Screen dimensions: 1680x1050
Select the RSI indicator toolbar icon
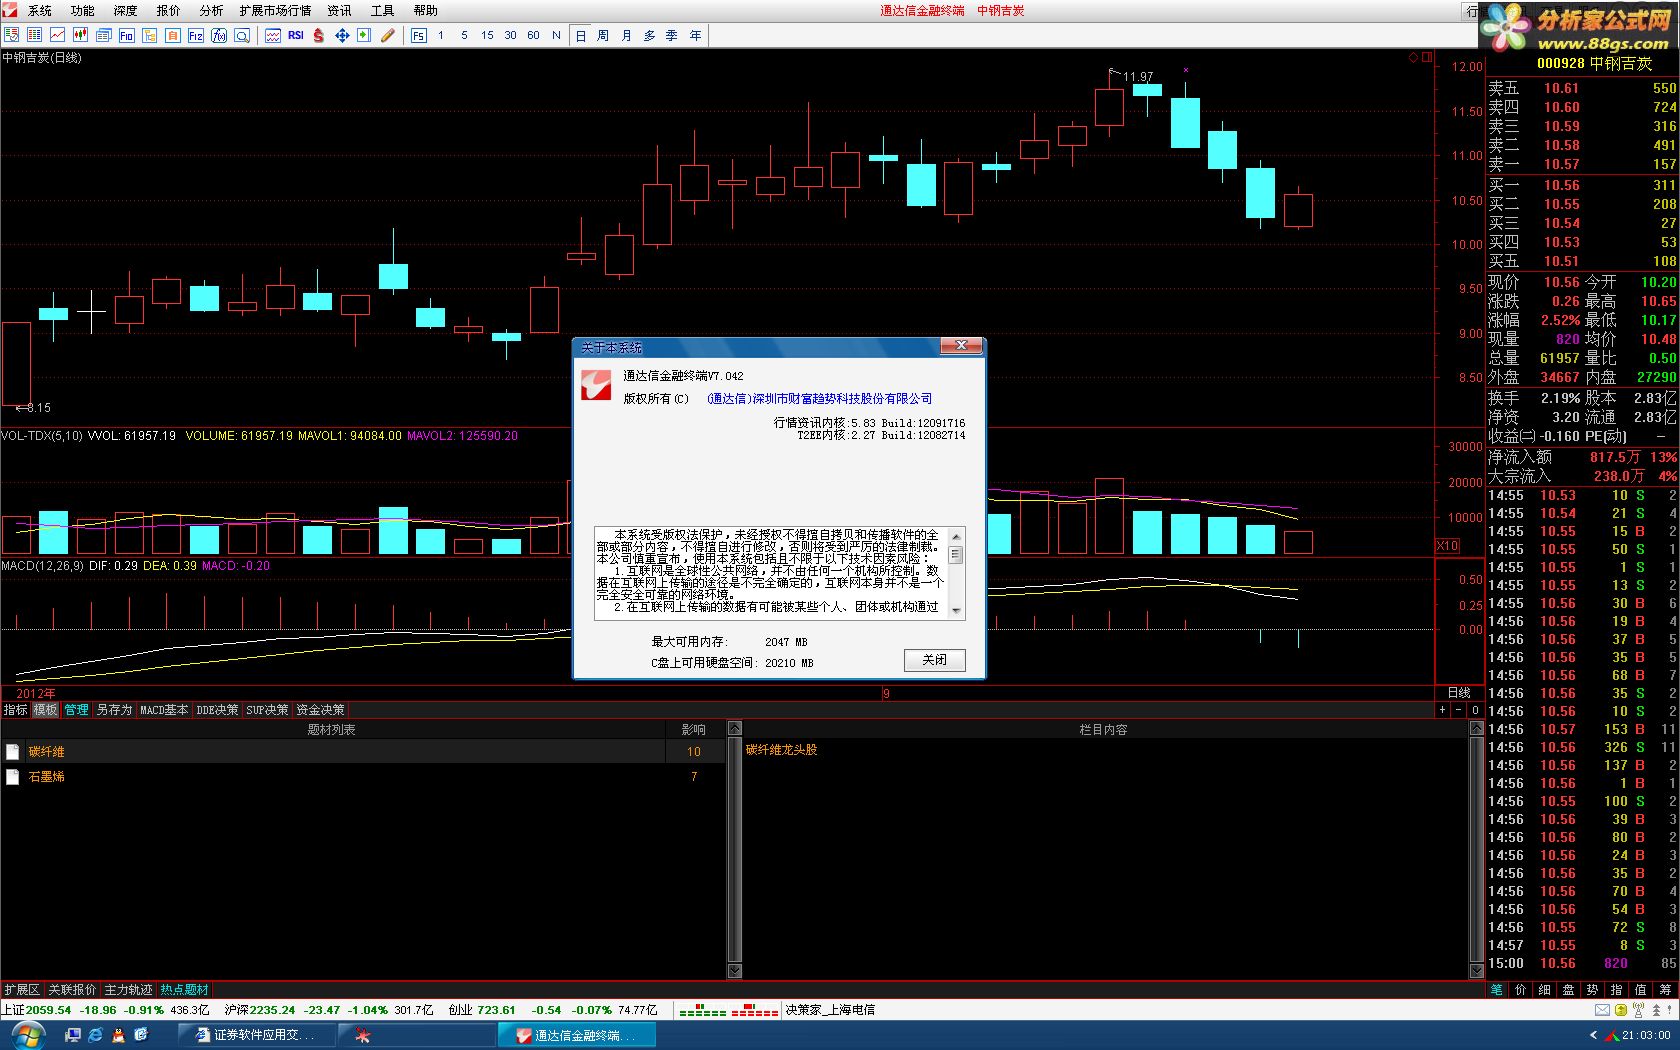[295, 35]
